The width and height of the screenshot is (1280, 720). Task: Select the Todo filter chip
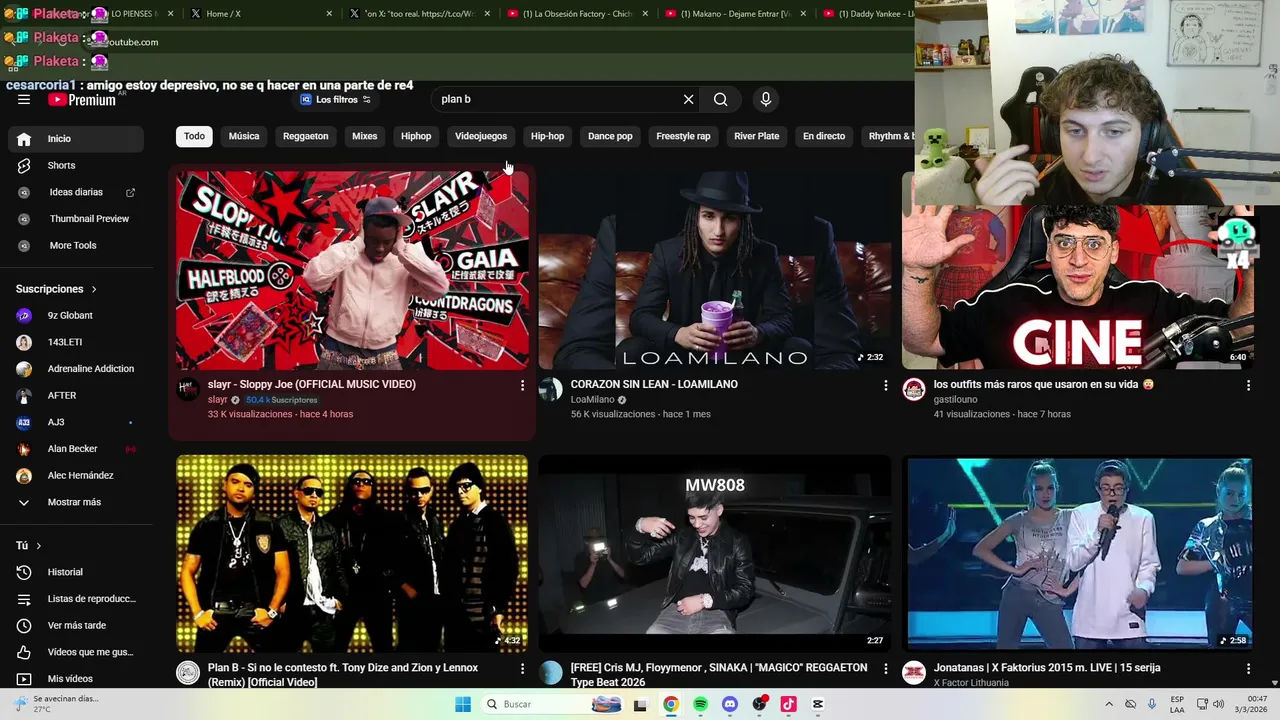(194, 136)
